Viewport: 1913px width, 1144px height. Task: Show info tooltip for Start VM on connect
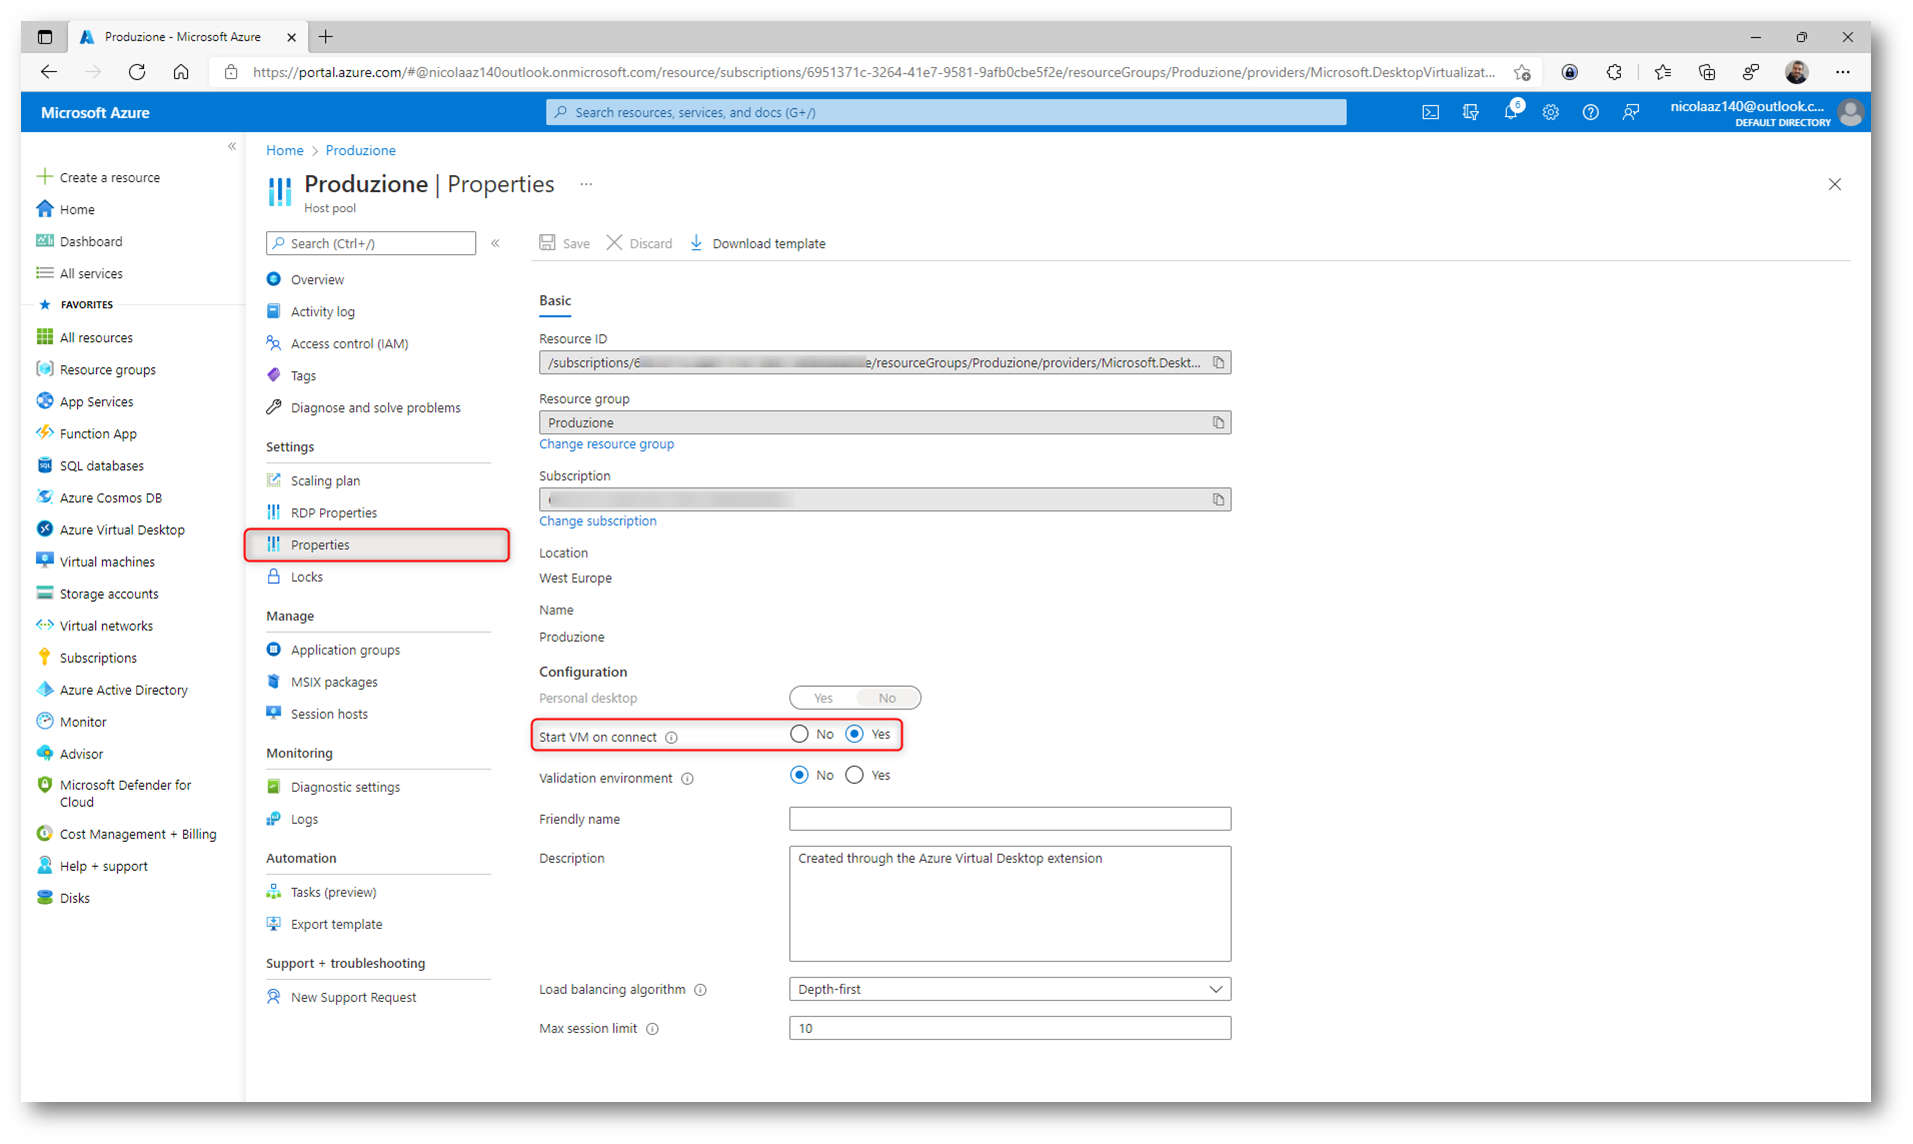coord(672,738)
